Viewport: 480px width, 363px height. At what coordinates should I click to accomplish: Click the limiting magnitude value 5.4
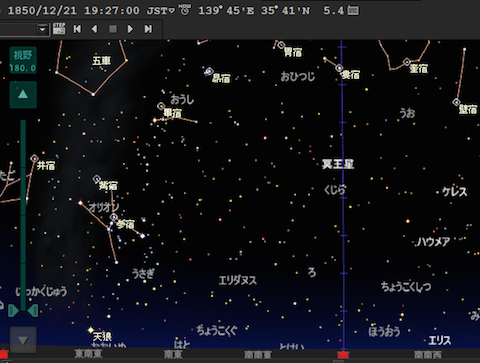(x=333, y=10)
